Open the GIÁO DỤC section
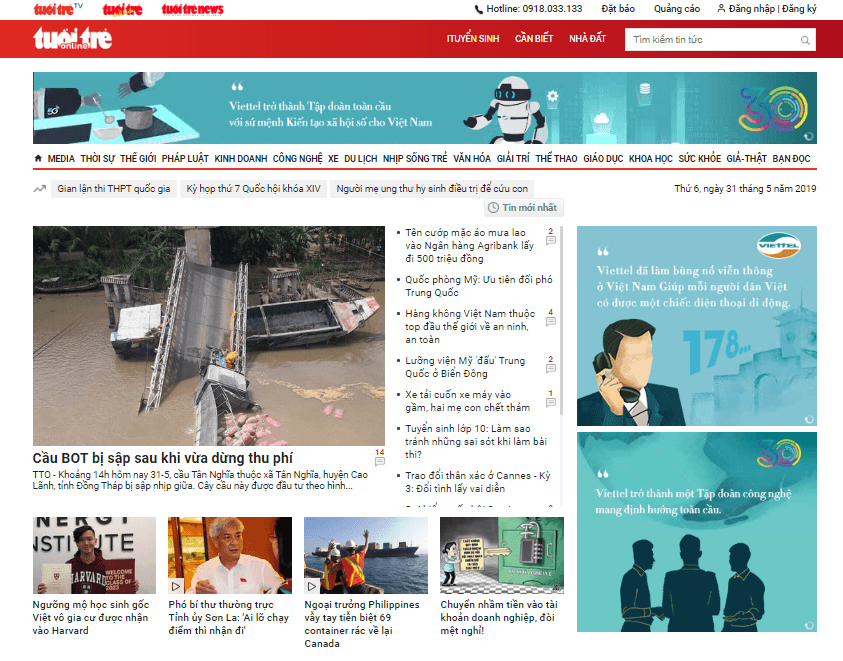Viewport: 843px width, 661px height. click(603, 159)
